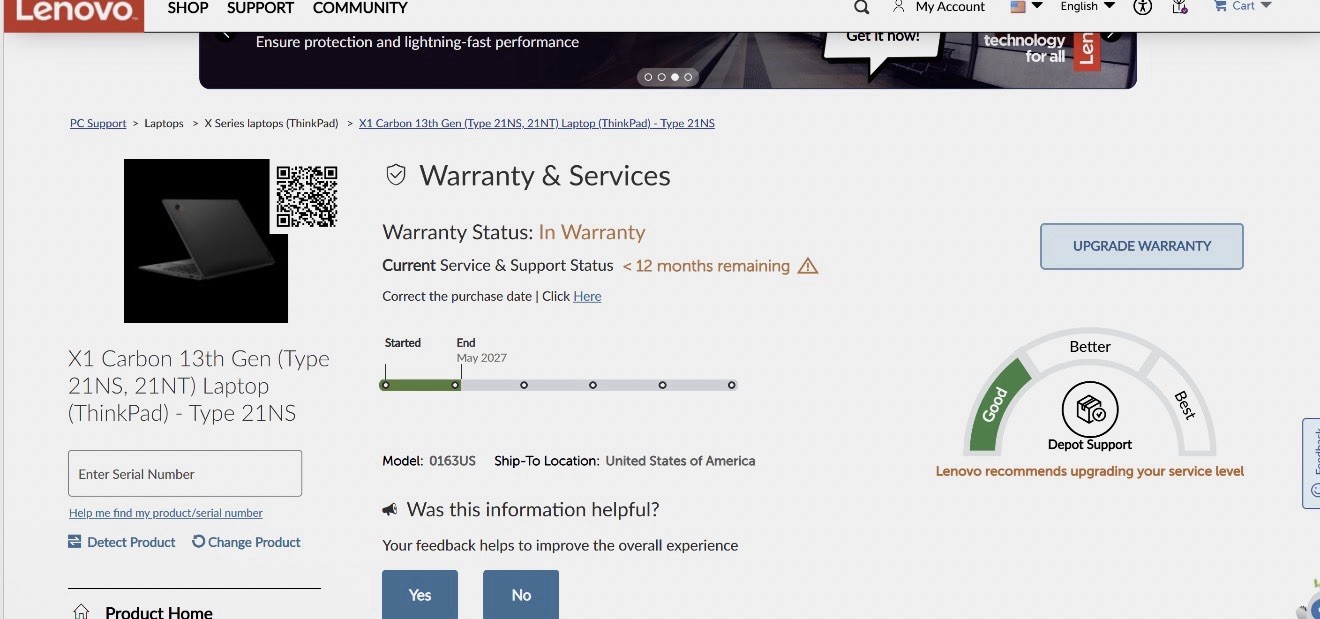1320x619 pixels.
Task: Click the < 12 months remaining text
Action: [706, 266]
